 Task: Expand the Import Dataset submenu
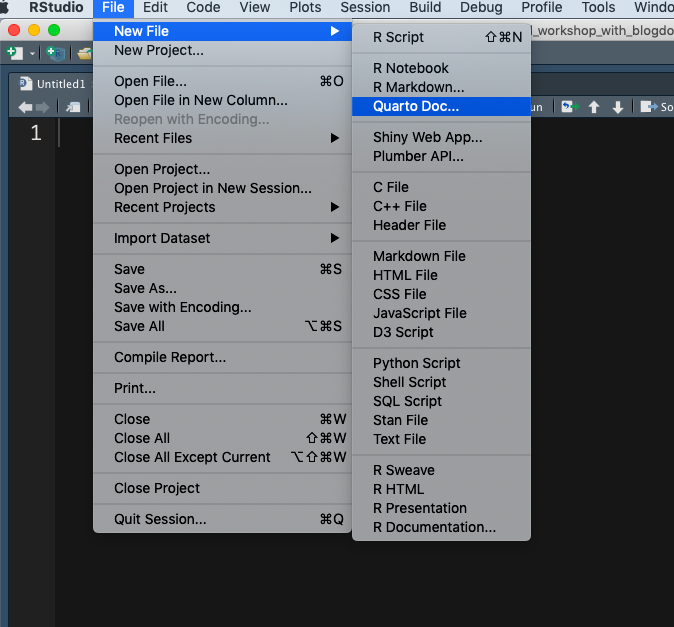(223, 238)
